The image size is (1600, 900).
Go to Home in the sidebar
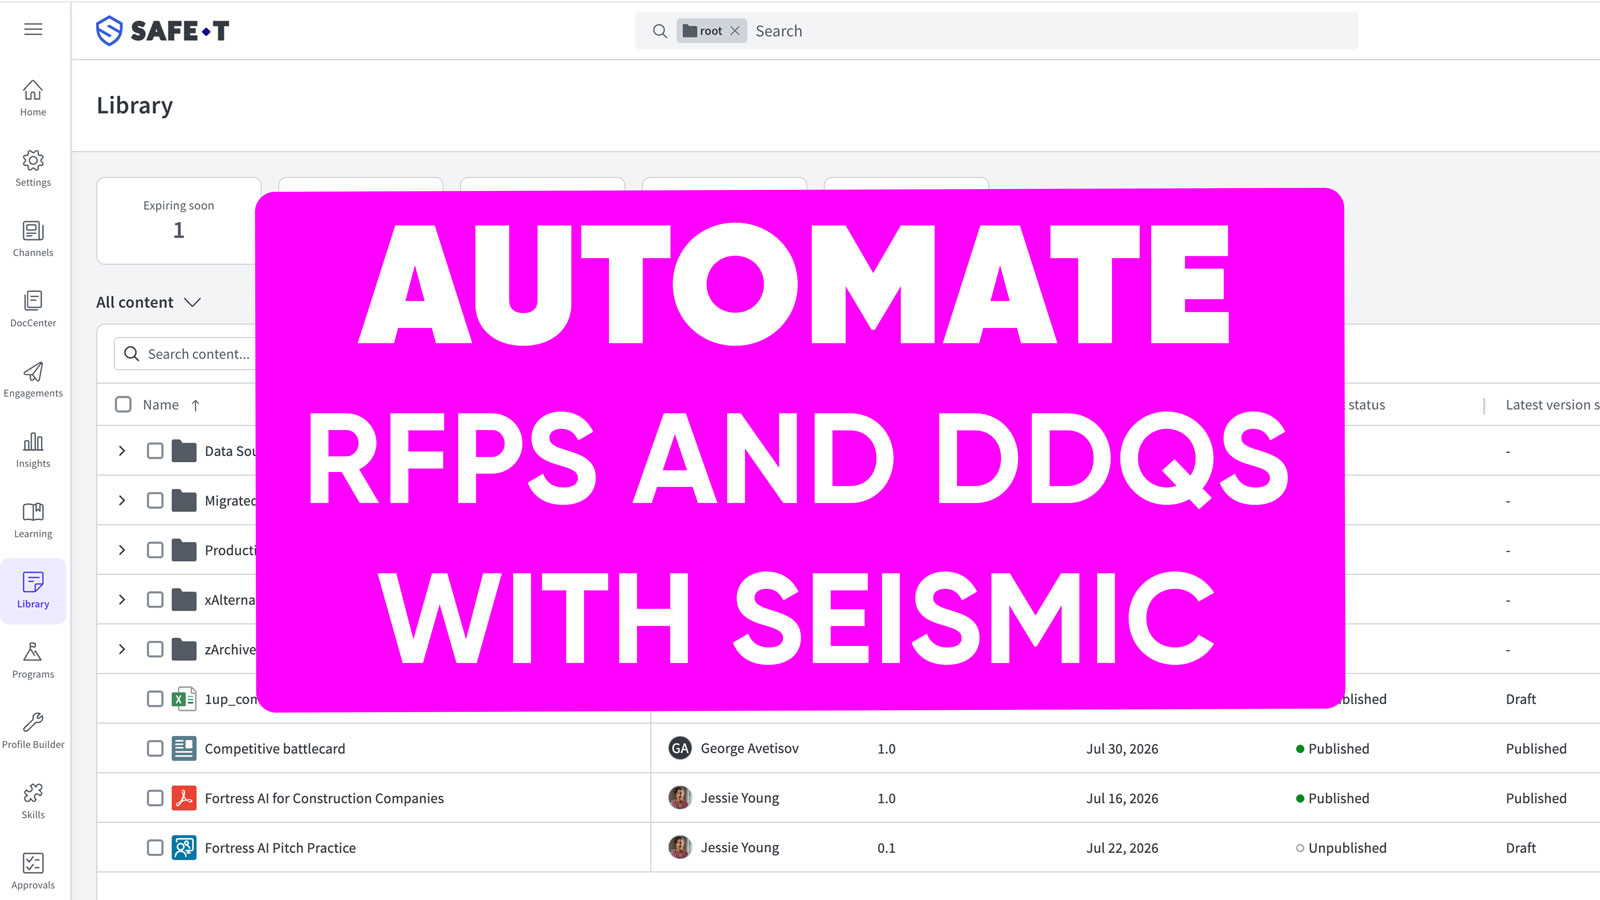tap(33, 98)
